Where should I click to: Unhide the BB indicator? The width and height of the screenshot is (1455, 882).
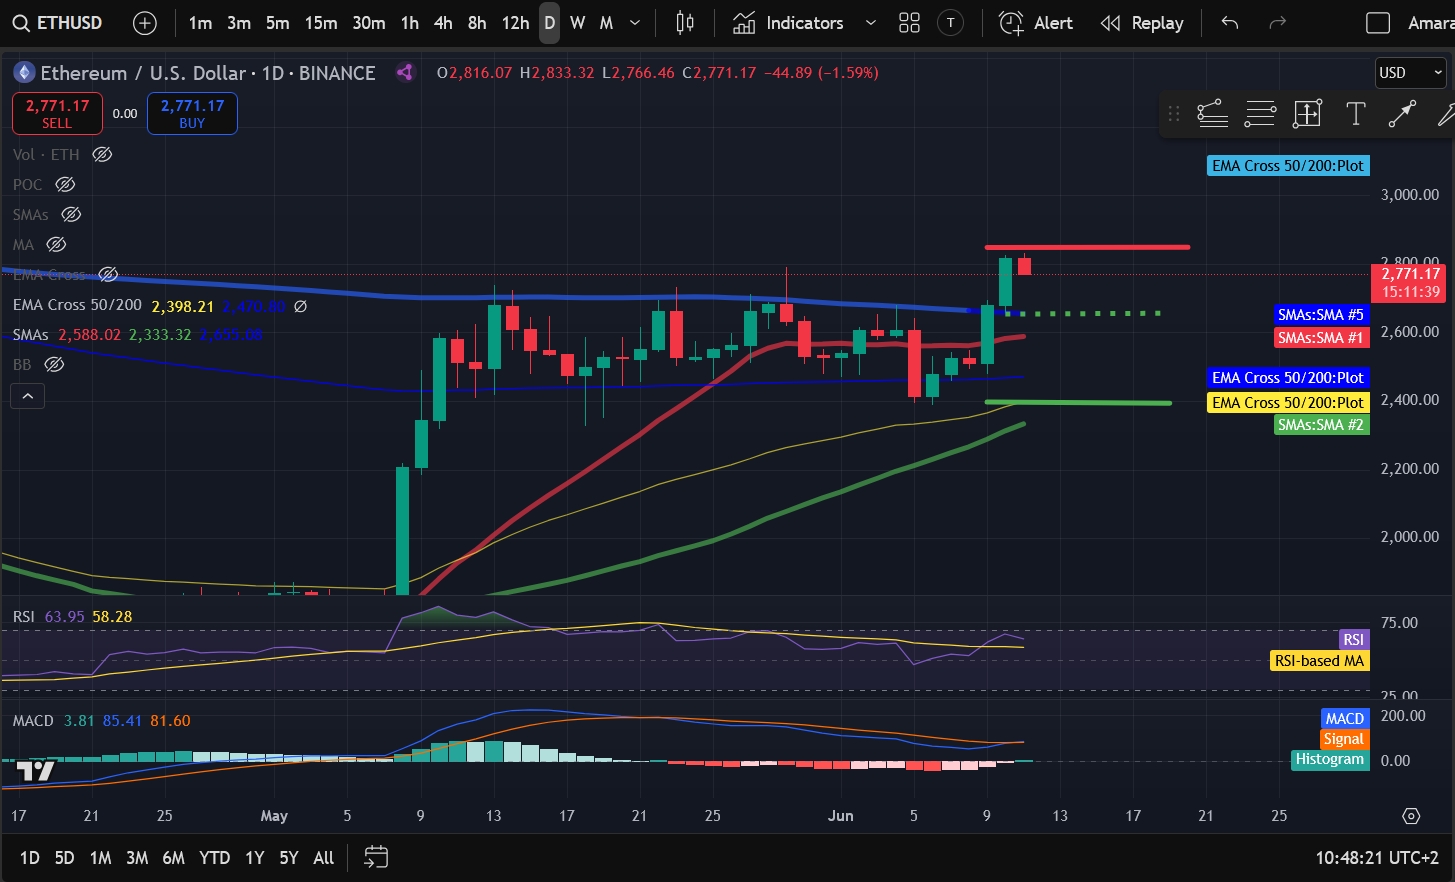click(55, 364)
